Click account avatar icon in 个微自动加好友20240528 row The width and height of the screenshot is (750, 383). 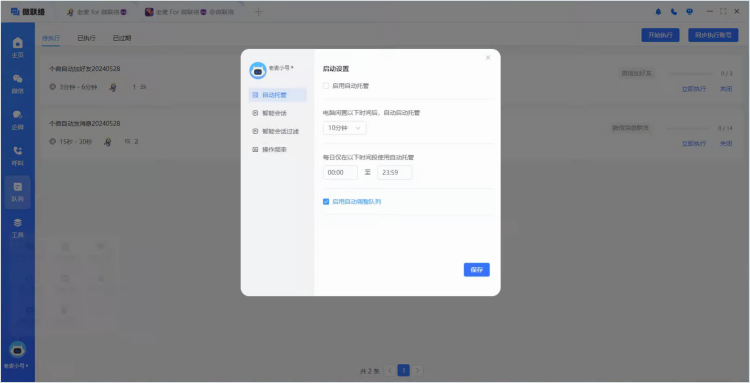[x=112, y=88]
